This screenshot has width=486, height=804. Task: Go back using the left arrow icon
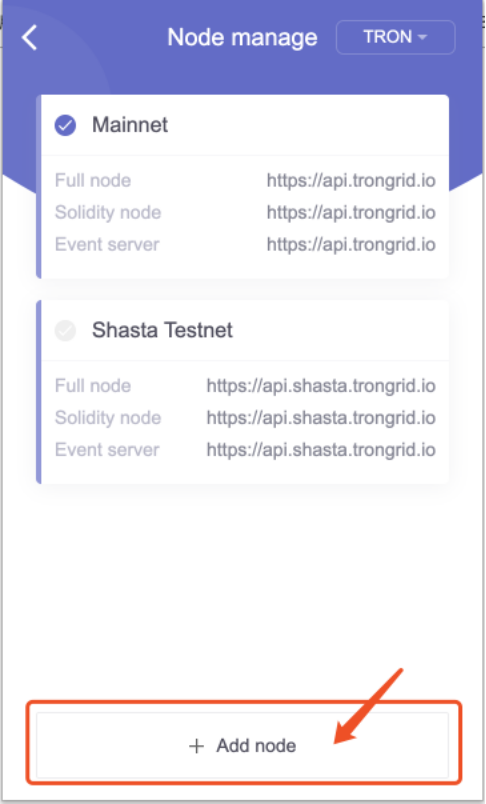pos(30,37)
